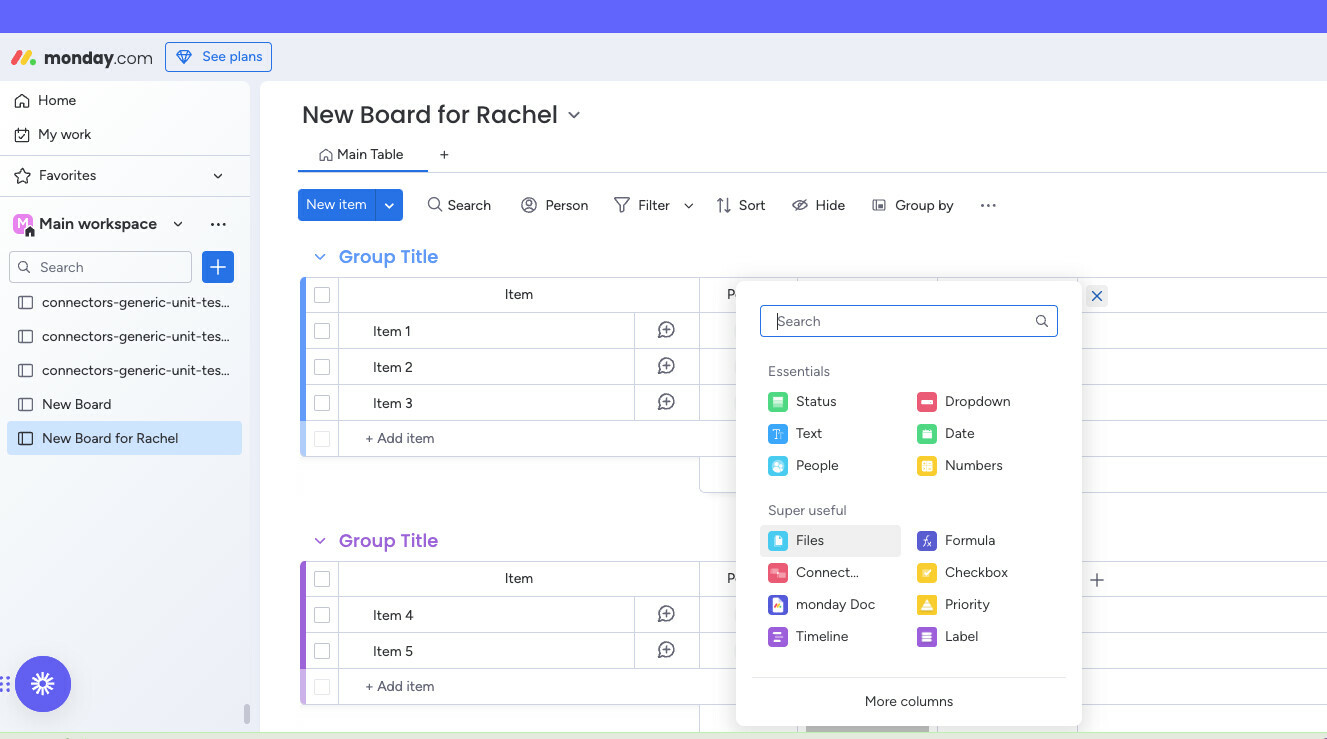Select all items in first group header

pyautogui.click(x=322, y=295)
